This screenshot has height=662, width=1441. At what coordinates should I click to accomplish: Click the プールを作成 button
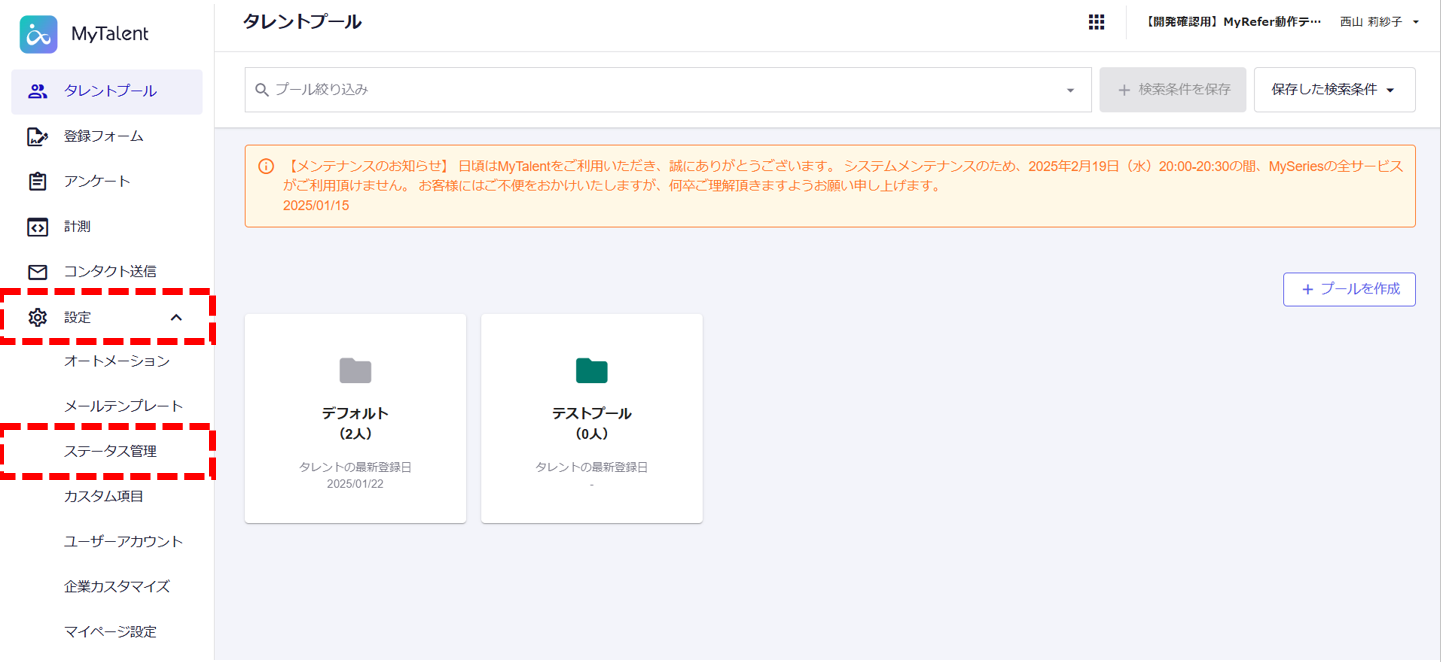coord(1349,289)
